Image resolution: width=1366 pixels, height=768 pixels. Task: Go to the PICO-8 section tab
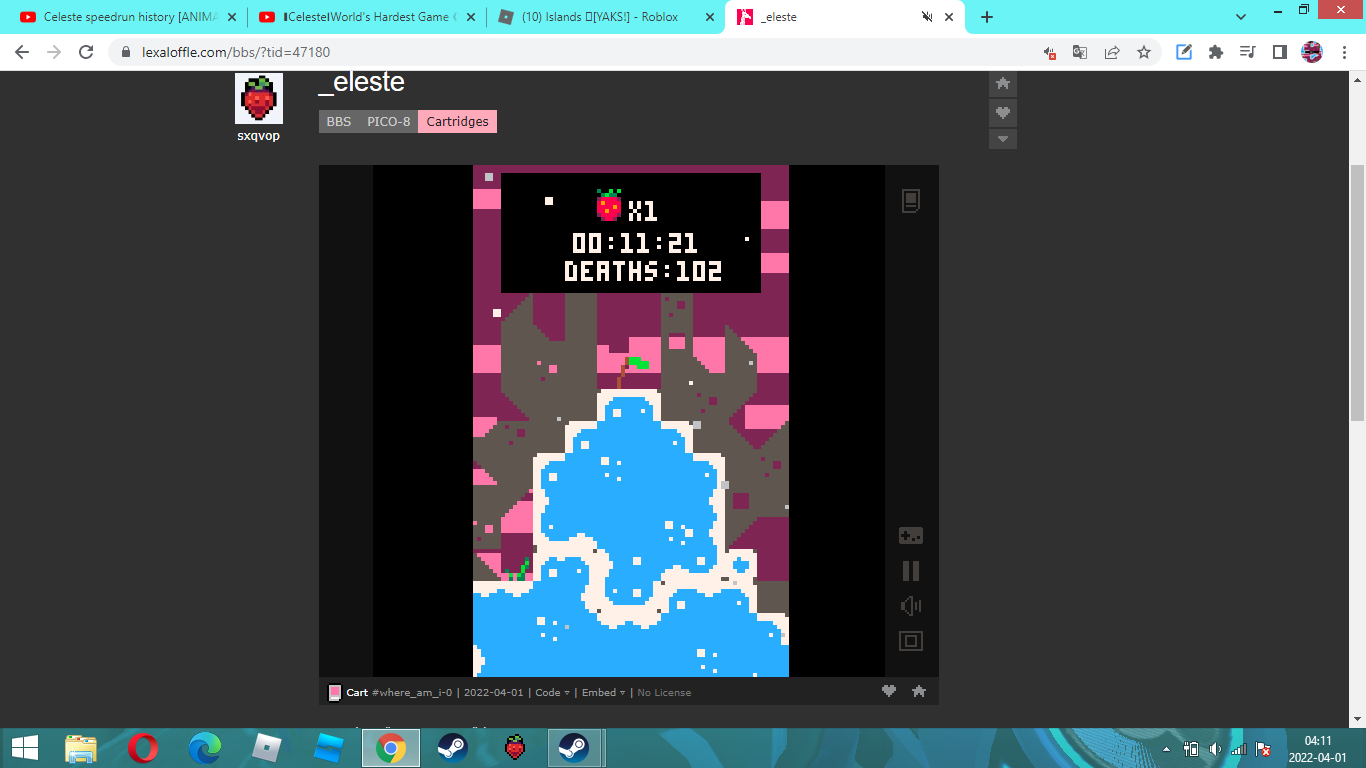(388, 121)
